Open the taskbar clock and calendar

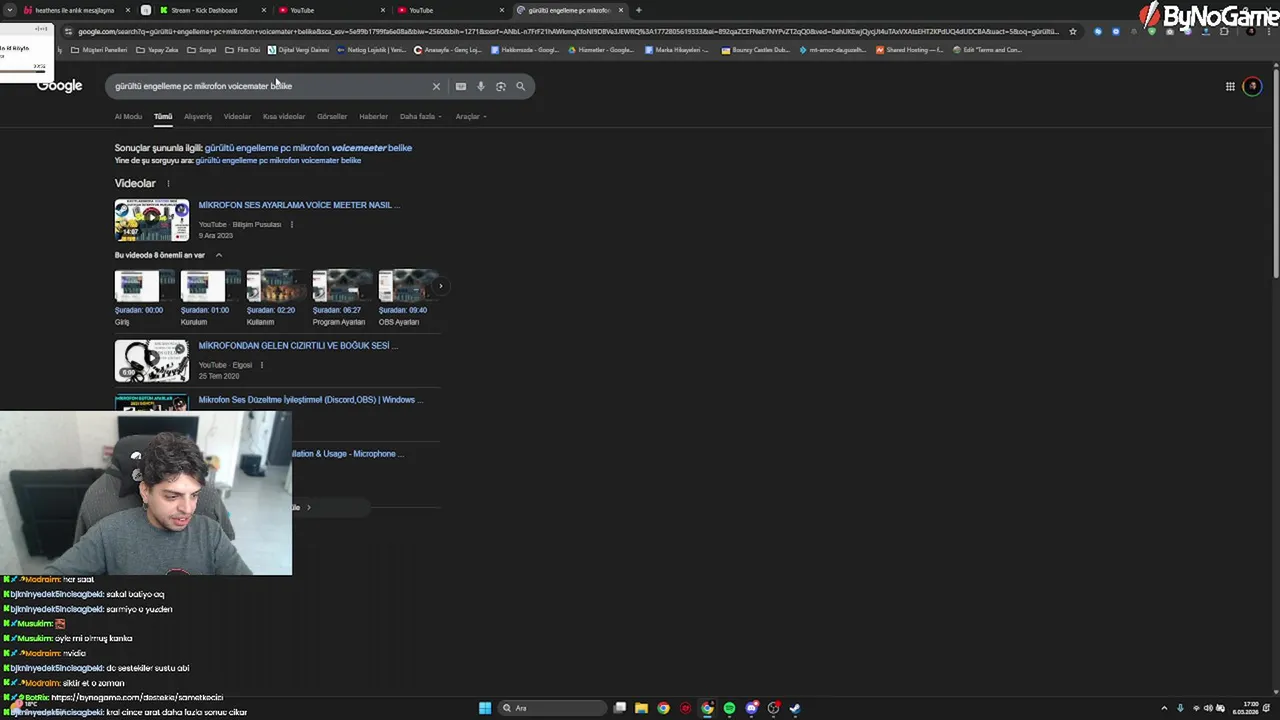click(x=1246, y=708)
